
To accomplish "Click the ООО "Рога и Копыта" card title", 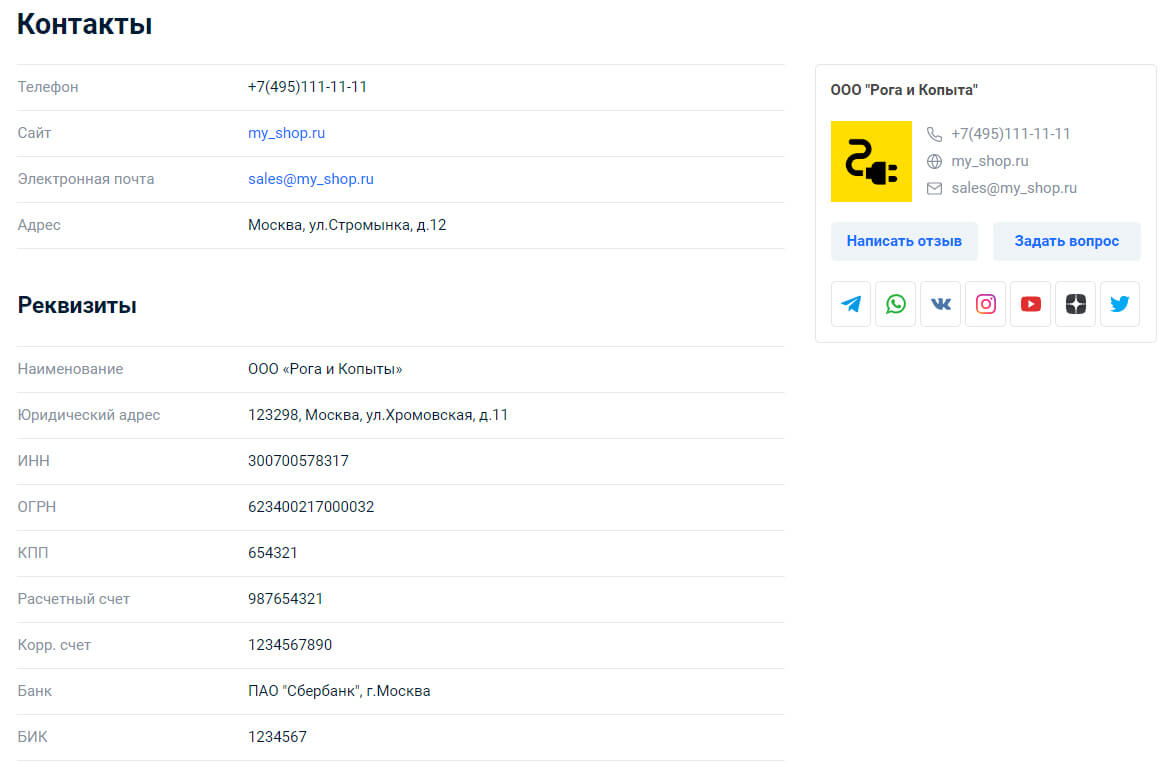I will point(904,90).
